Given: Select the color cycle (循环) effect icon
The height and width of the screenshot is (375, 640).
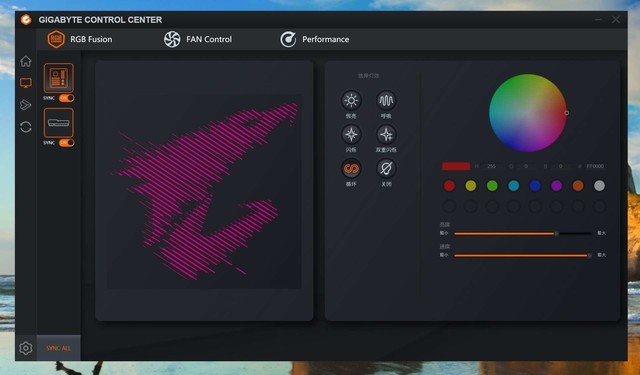Looking at the screenshot, I should point(351,168).
